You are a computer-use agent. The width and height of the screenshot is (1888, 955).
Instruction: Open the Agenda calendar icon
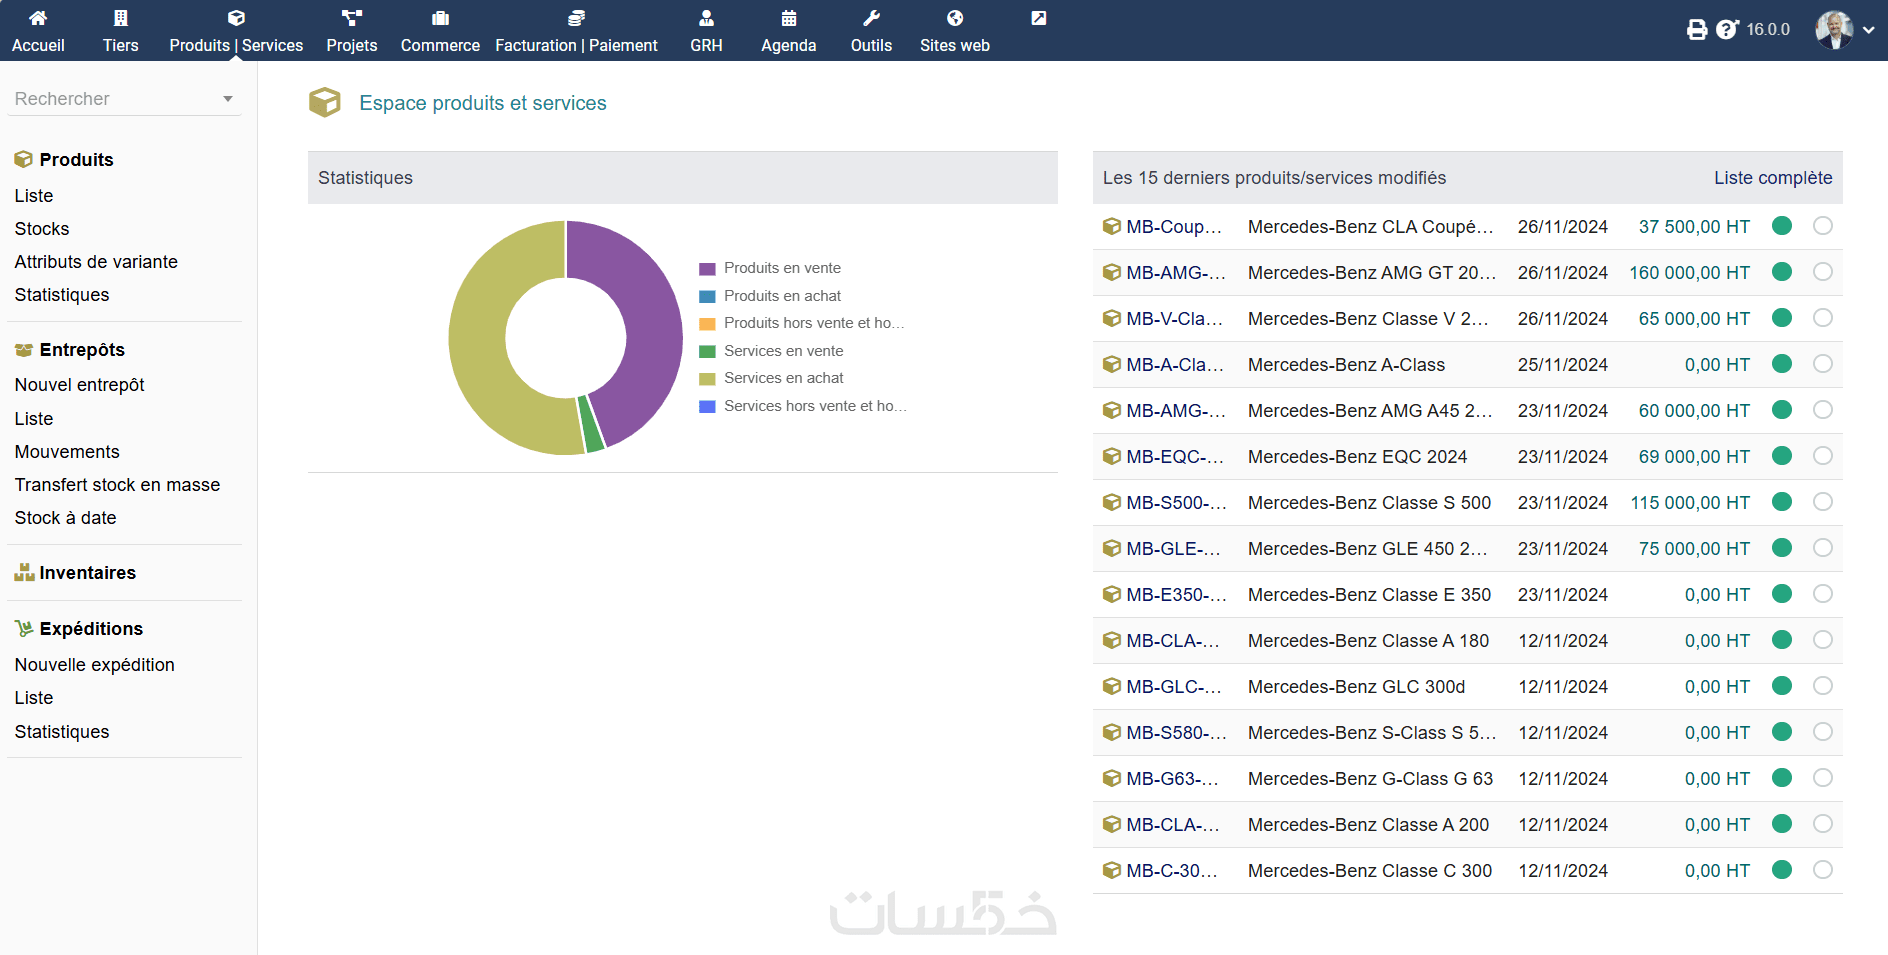pyautogui.click(x=789, y=18)
